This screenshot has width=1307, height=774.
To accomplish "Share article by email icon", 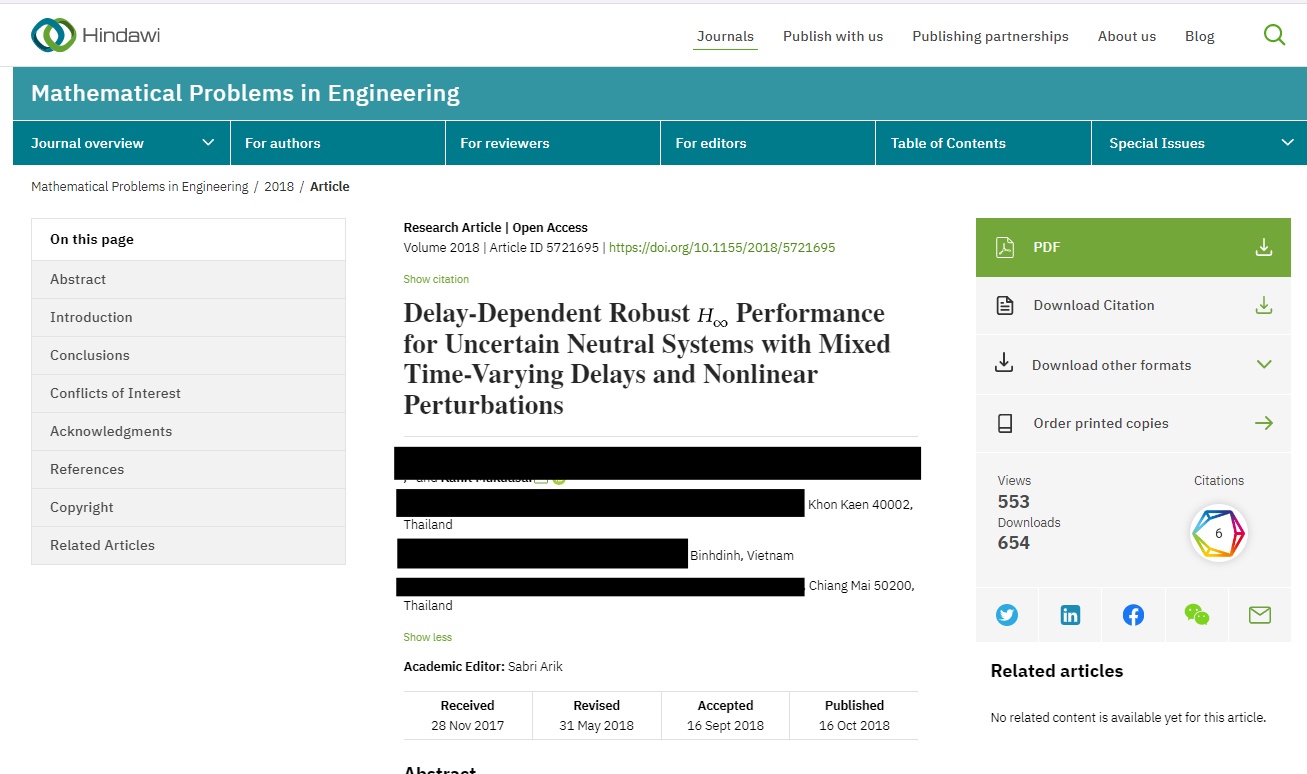I will [1259, 615].
